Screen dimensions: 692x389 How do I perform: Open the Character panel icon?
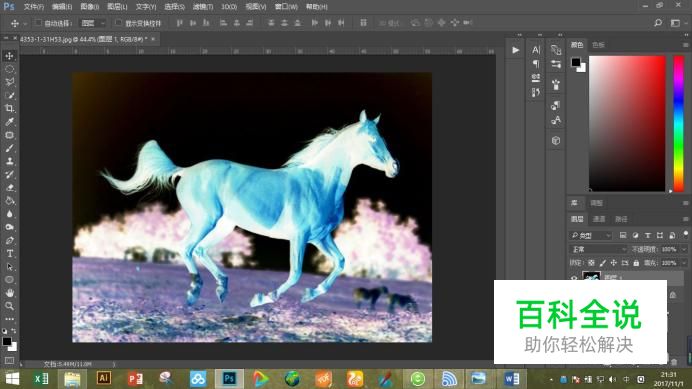point(536,50)
